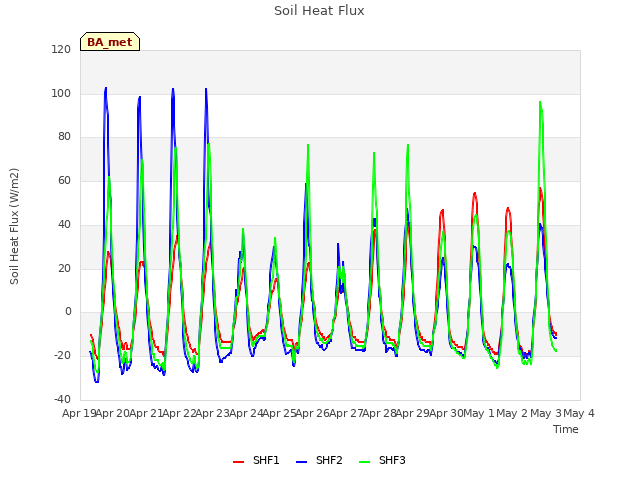640x480 pixels.
Task: Click the Soil Heat Flux (W/m2) axis label
Action: 14,226
